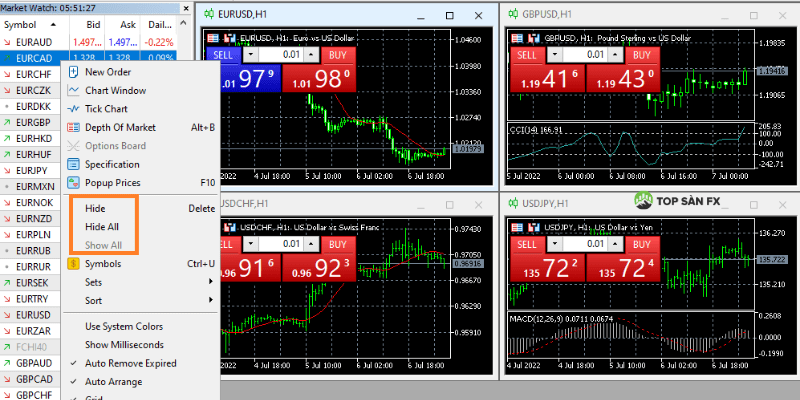Viewport: 800px width, 400px height.
Task: Choose Hide All from the menu
Action: 140,227
